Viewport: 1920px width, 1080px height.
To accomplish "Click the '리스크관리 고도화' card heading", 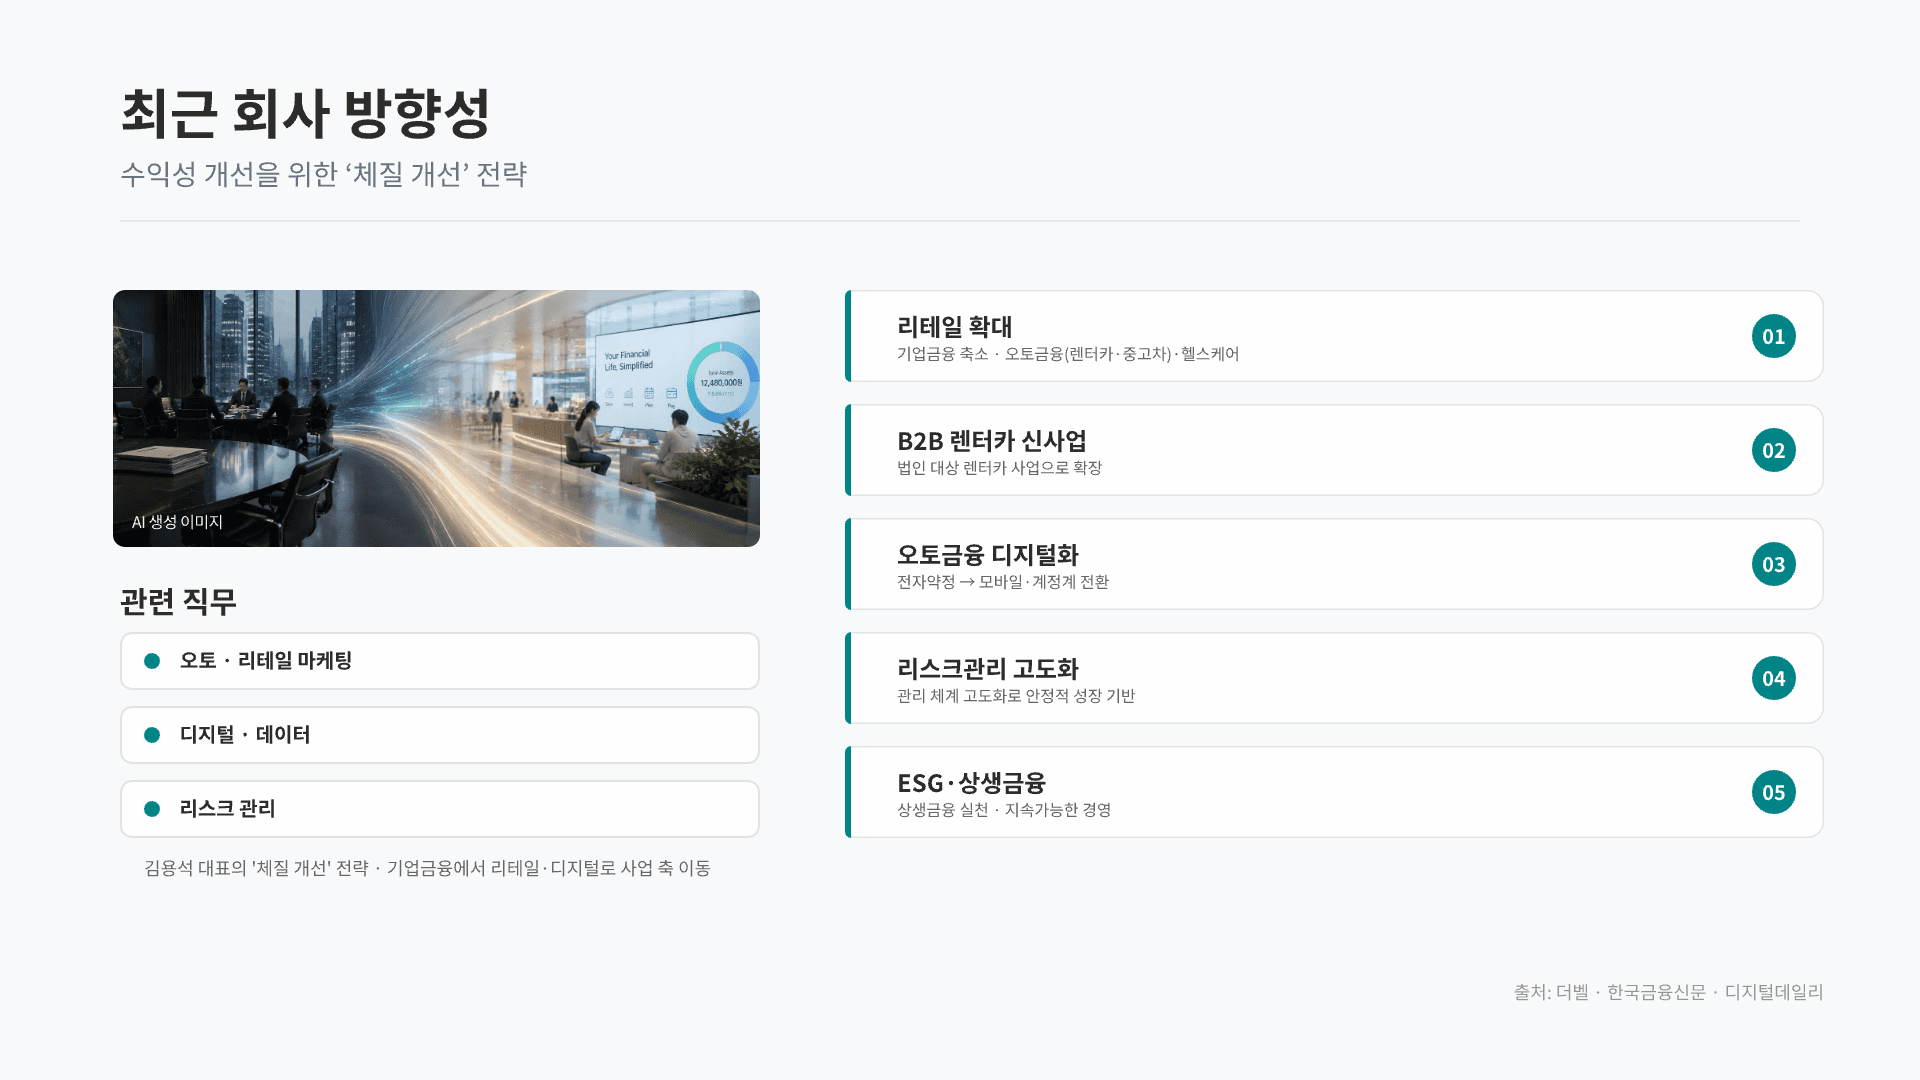I will pyautogui.click(x=987, y=669).
